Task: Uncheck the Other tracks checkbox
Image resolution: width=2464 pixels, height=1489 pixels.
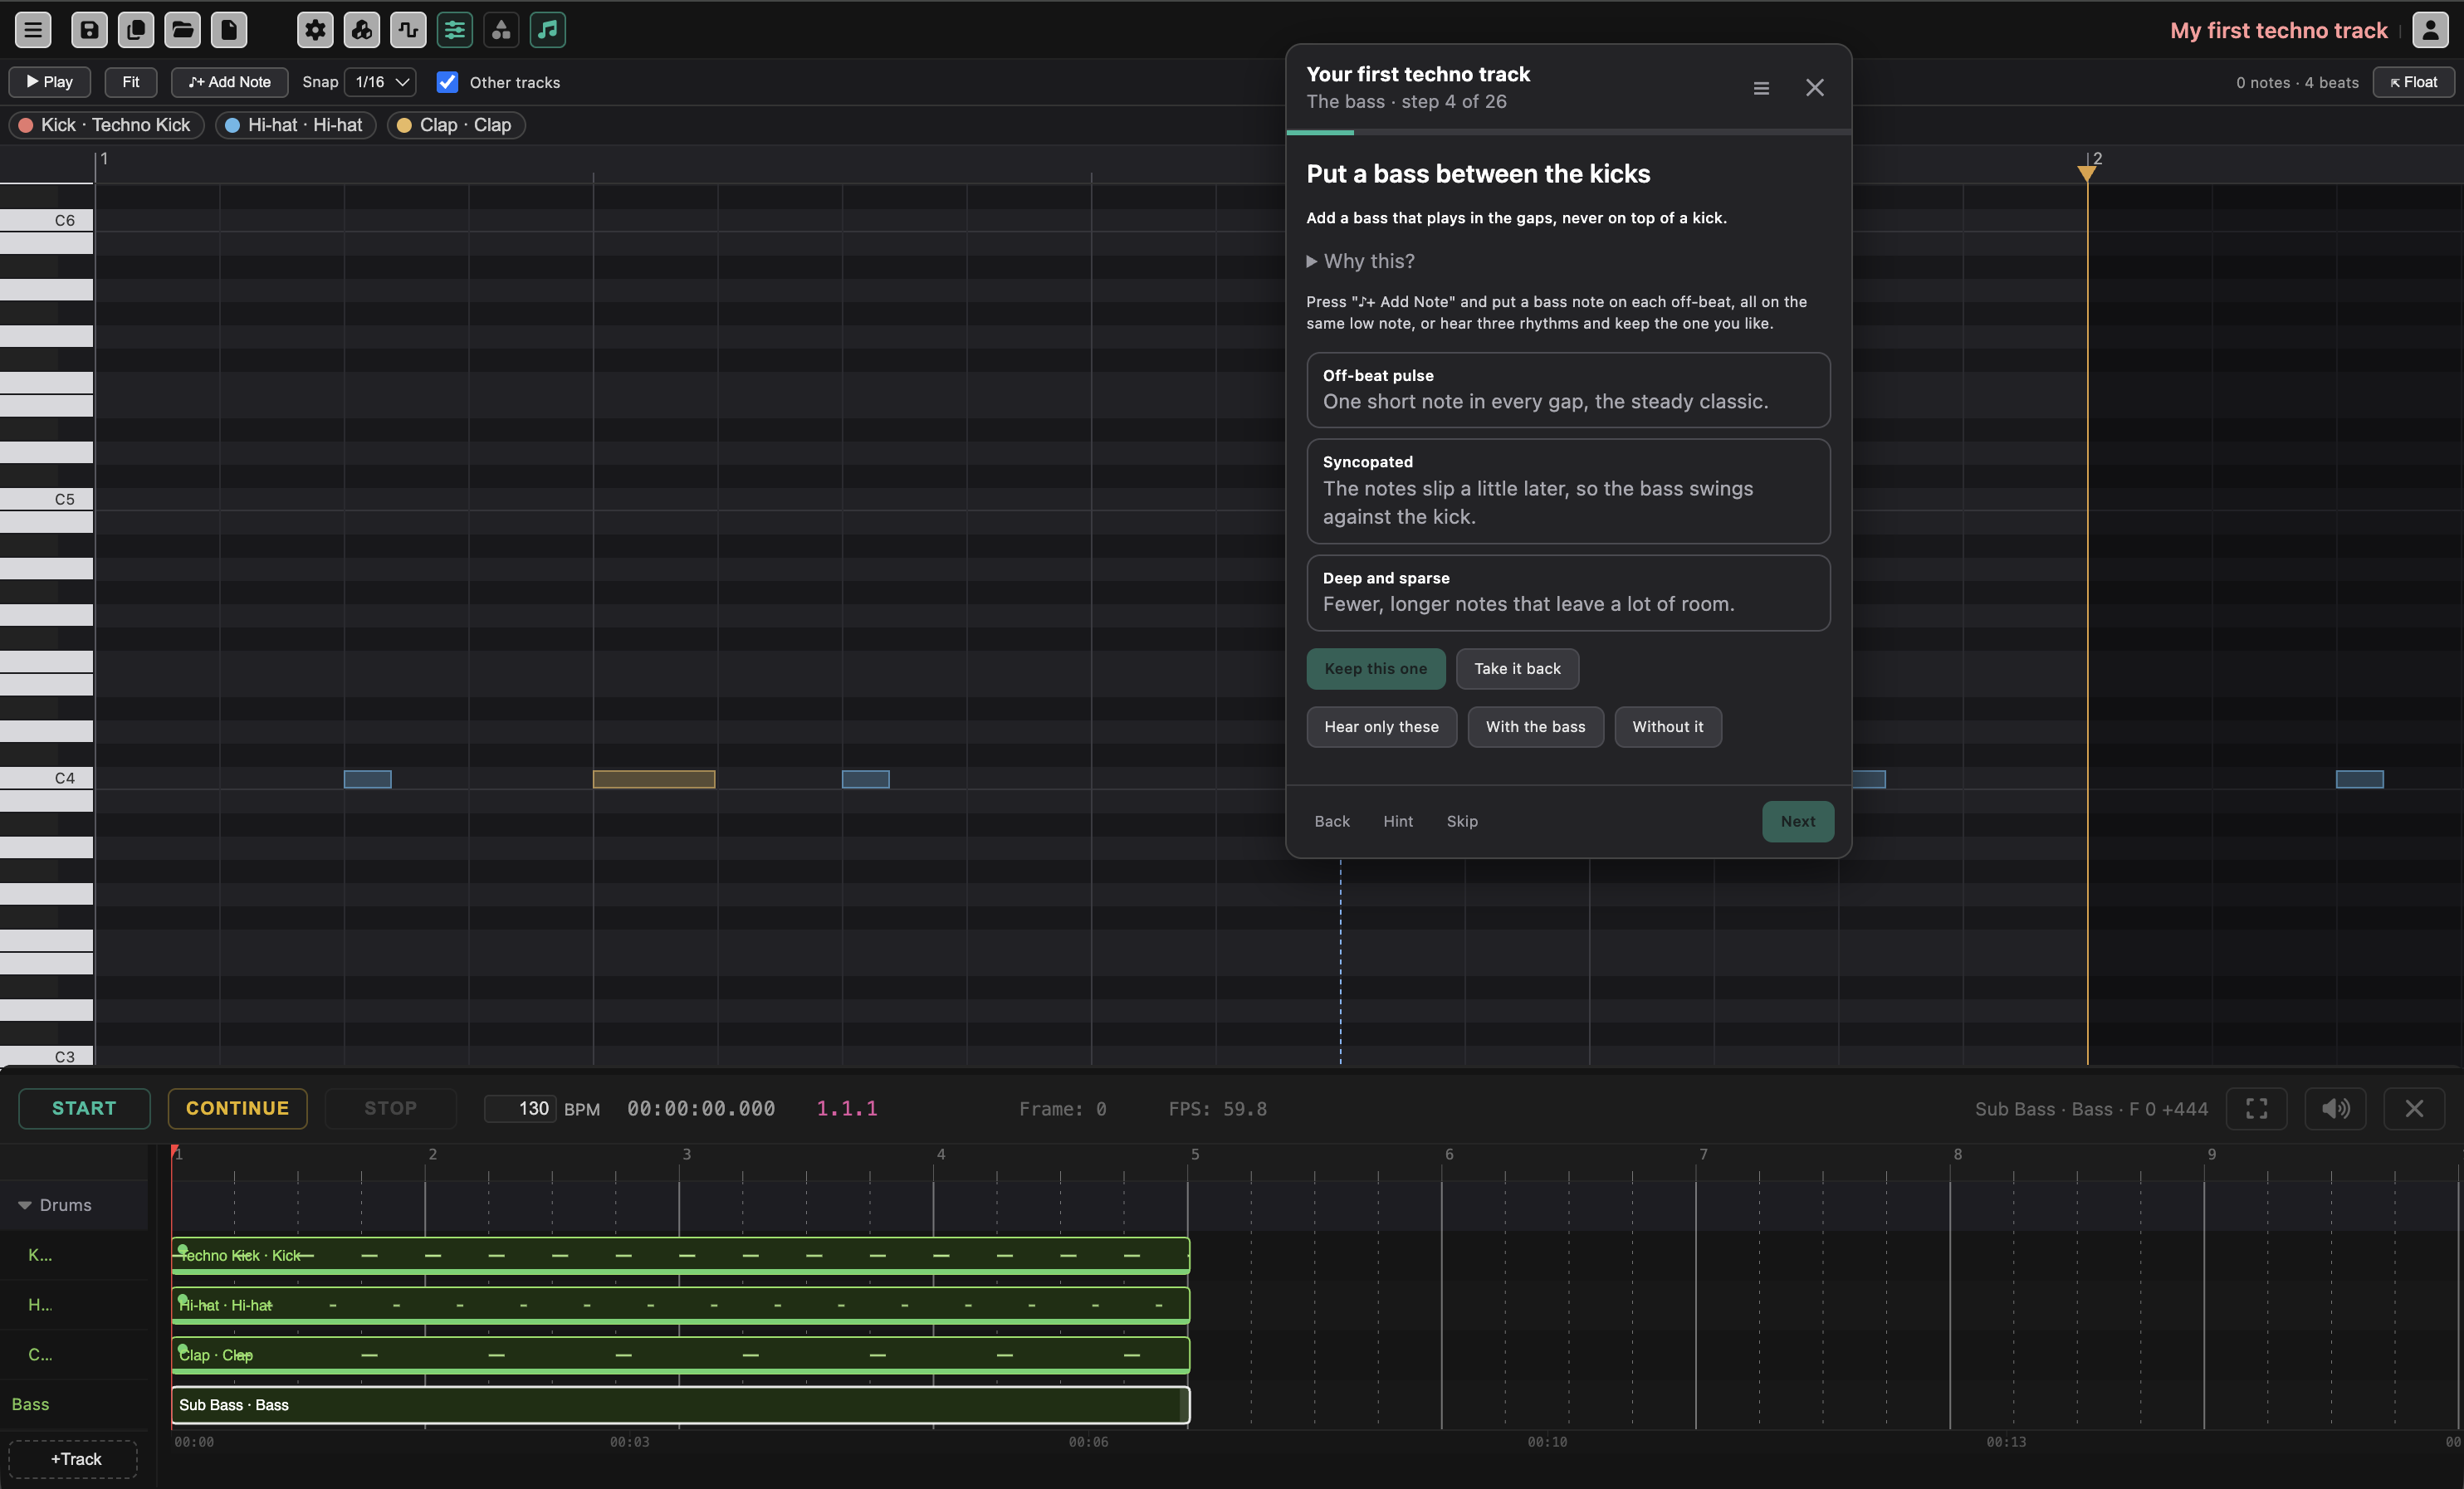Action: point(447,82)
